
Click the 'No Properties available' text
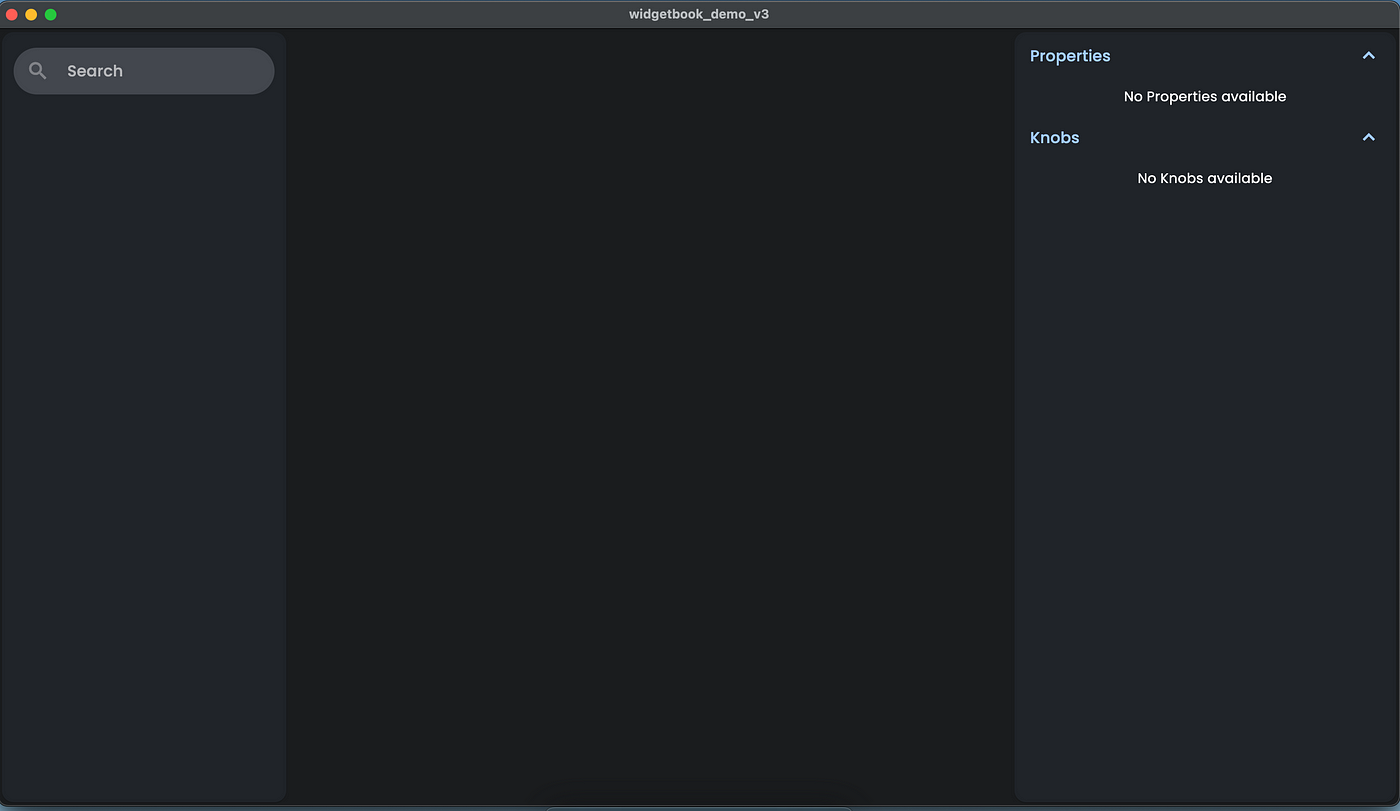(x=1205, y=97)
